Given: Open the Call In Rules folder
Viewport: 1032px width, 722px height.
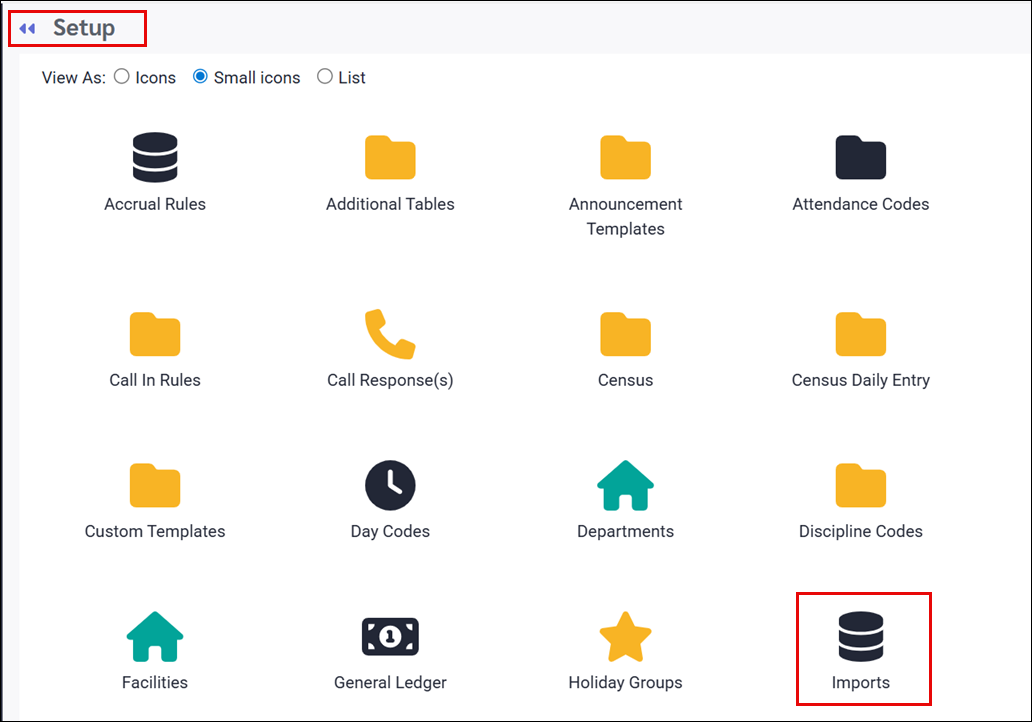Looking at the screenshot, I should 155,335.
